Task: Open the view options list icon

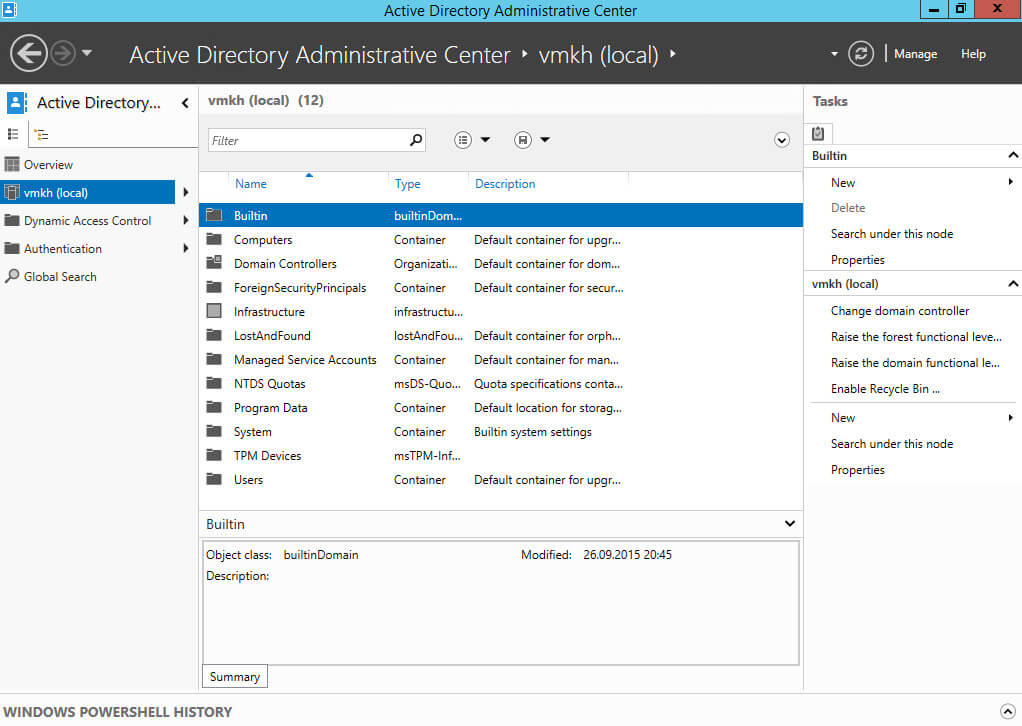Action: coord(463,139)
